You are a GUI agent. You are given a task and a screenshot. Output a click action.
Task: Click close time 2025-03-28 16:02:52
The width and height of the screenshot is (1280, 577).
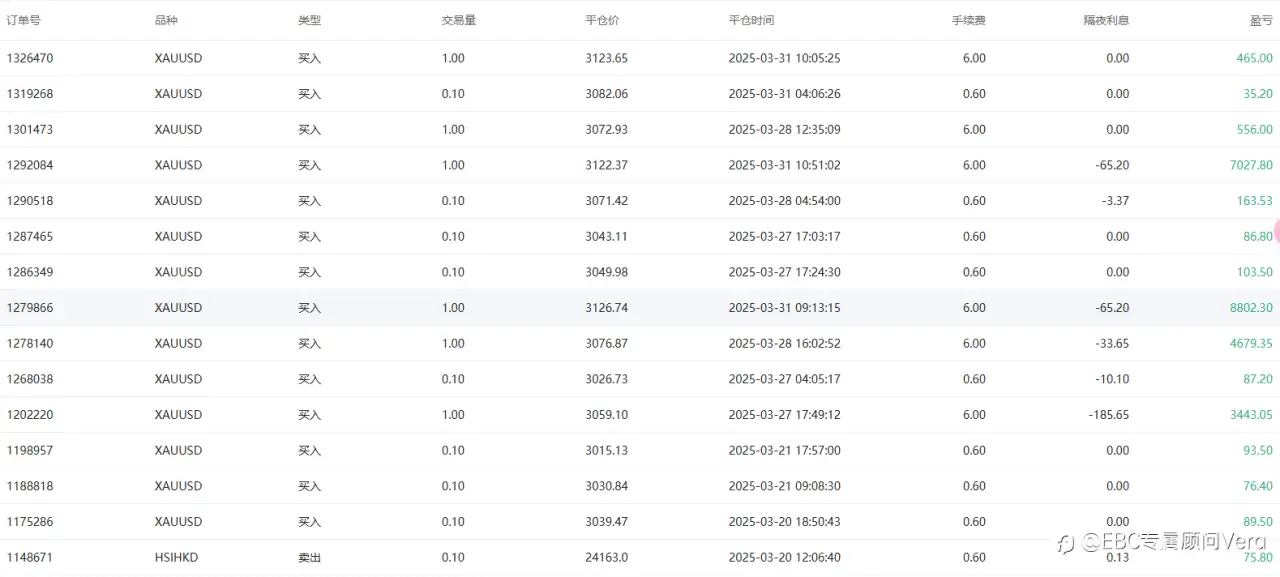[784, 343]
